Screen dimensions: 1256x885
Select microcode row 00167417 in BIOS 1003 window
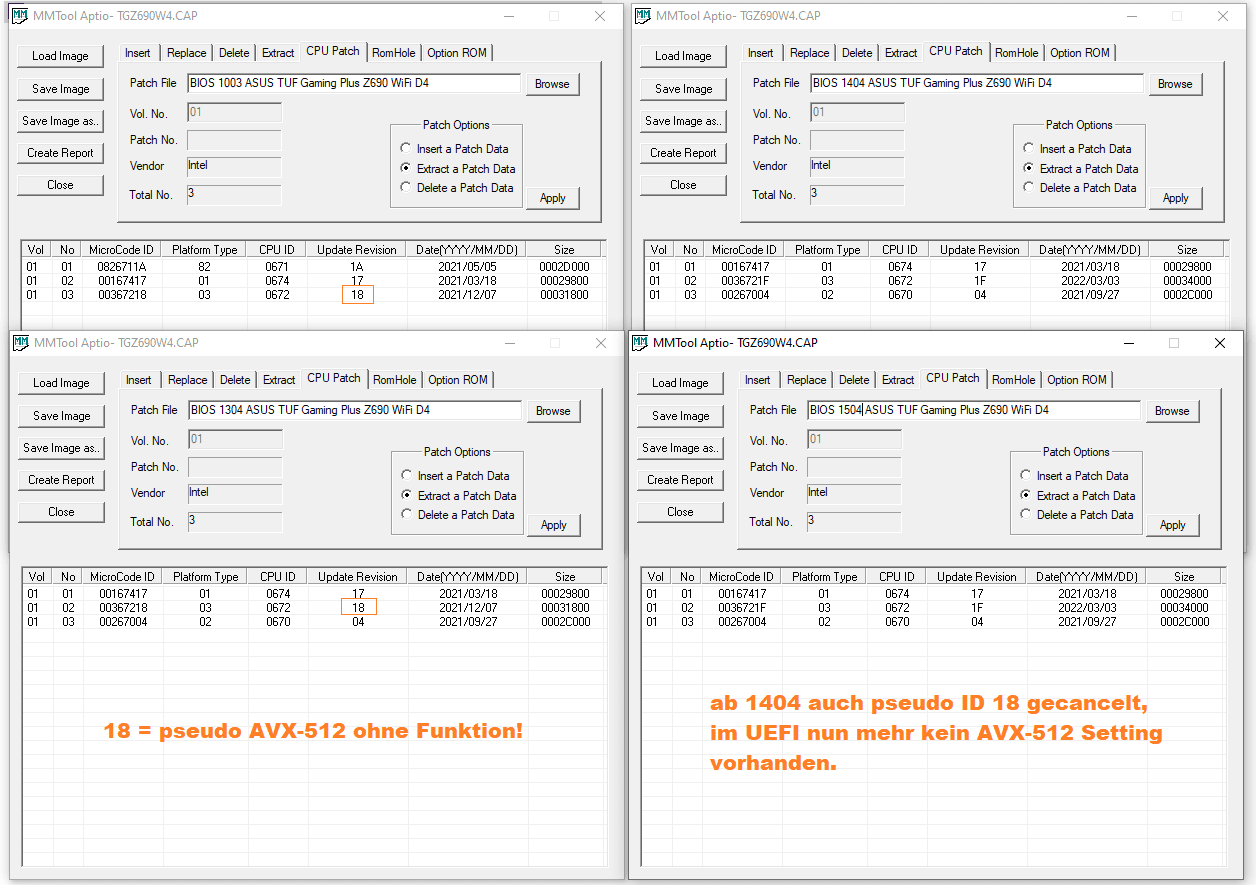pyautogui.click(x=311, y=281)
